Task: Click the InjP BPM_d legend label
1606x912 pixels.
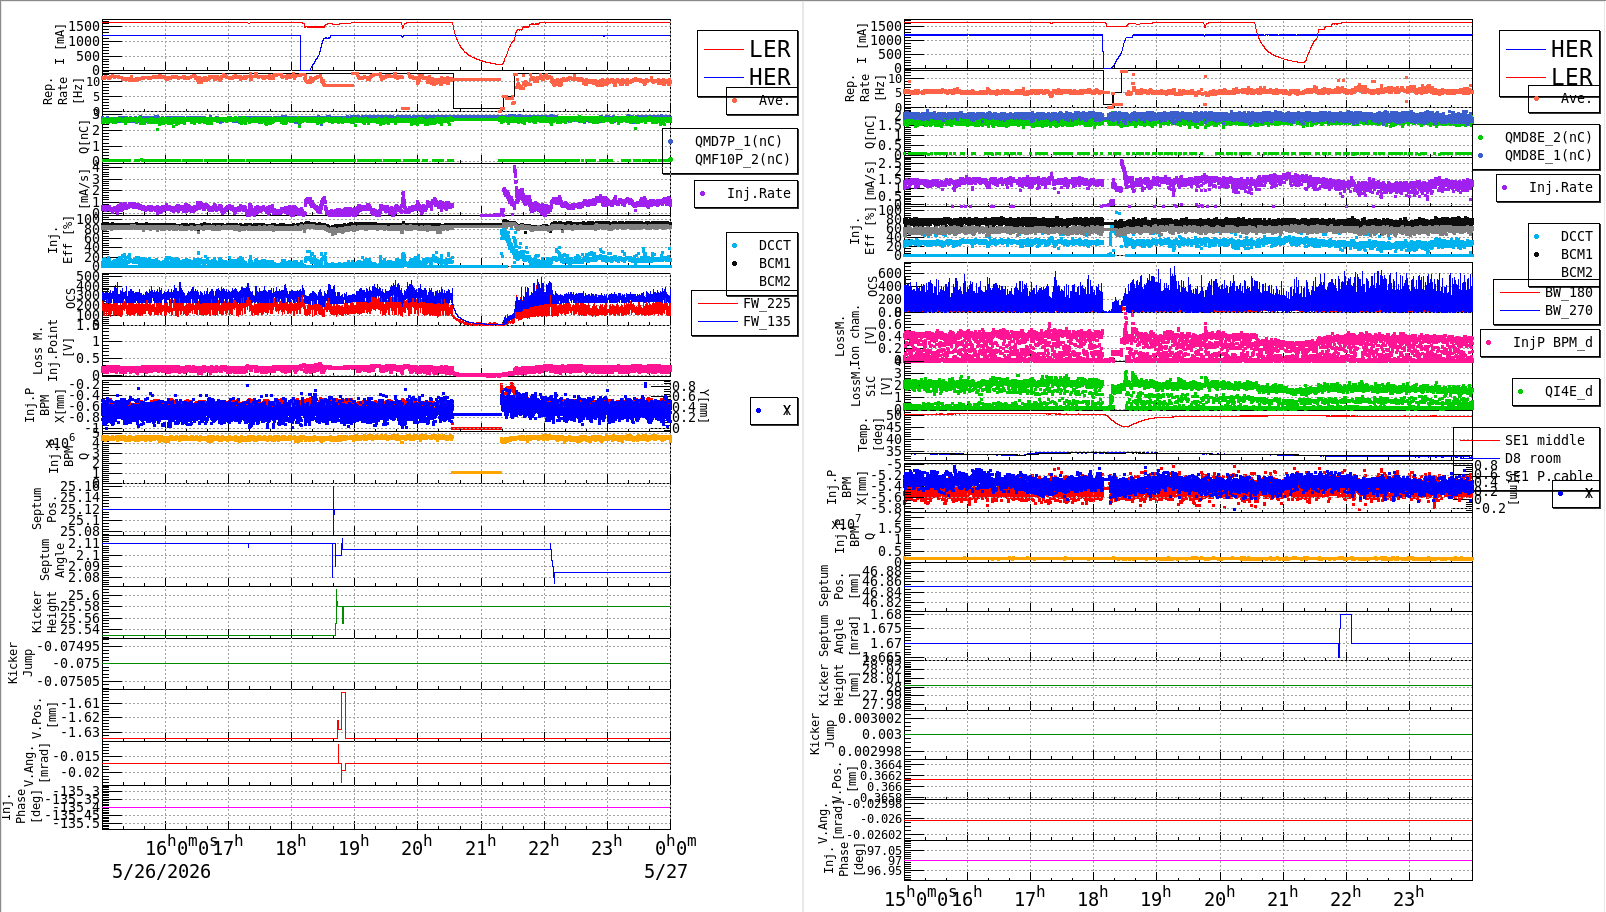Action: click(x=1552, y=342)
